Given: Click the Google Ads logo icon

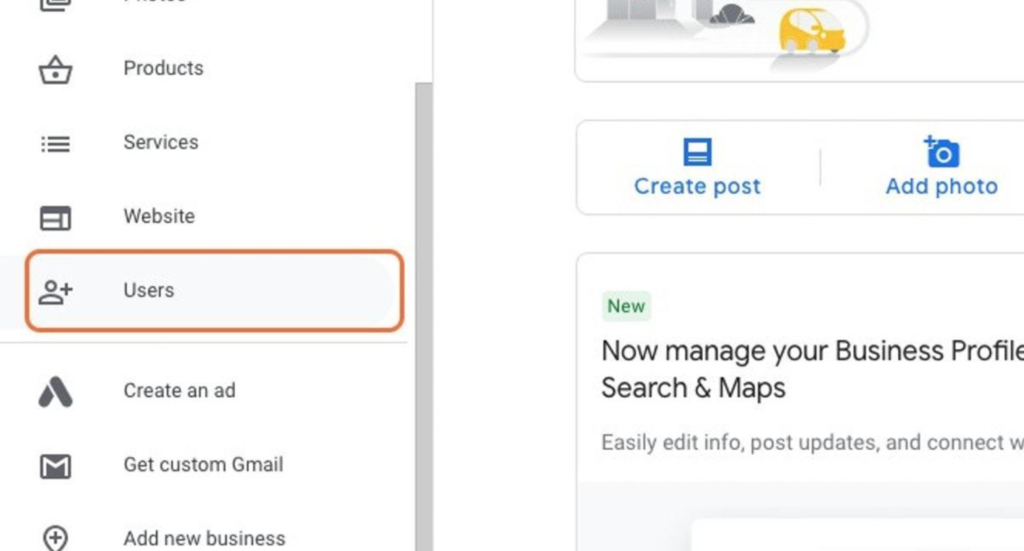Looking at the screenshot, I should click(x=56, y=392).
